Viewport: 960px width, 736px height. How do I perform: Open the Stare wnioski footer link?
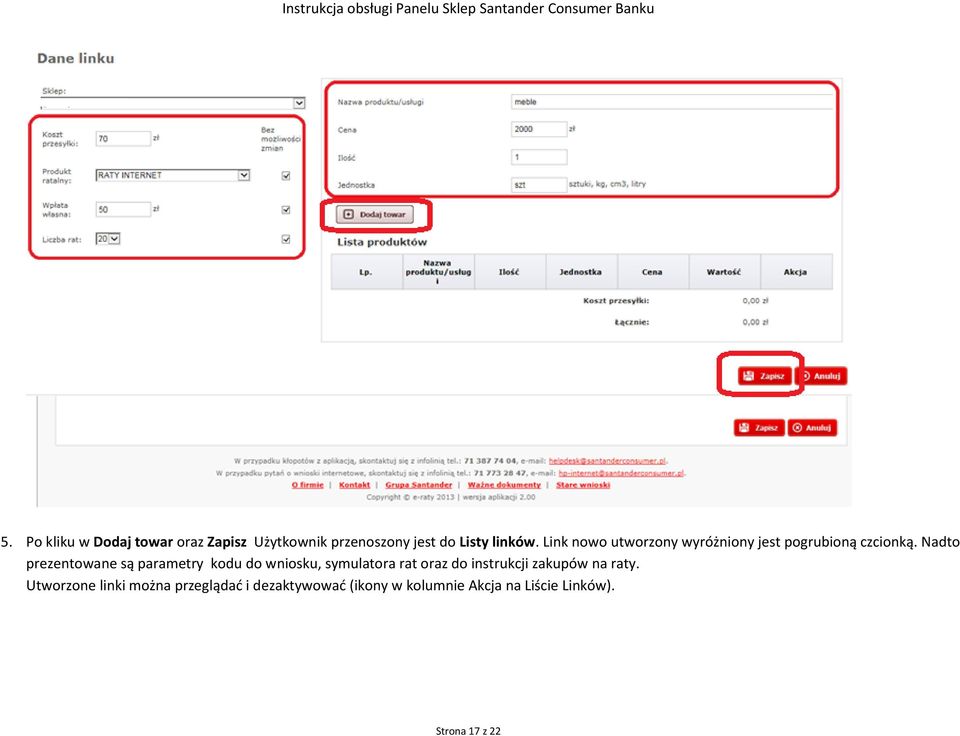(x=583, y=485)
